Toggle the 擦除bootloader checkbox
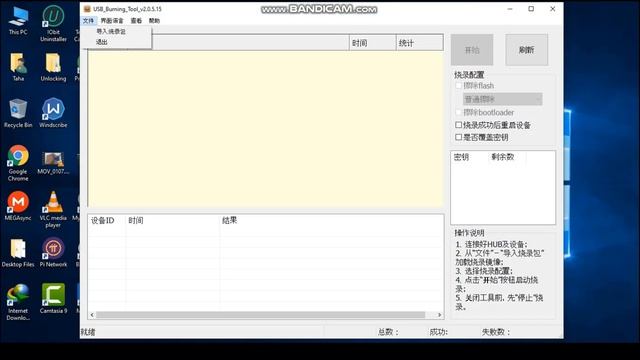This screenshot has width=640, height=360. click(x=458, y=112)
